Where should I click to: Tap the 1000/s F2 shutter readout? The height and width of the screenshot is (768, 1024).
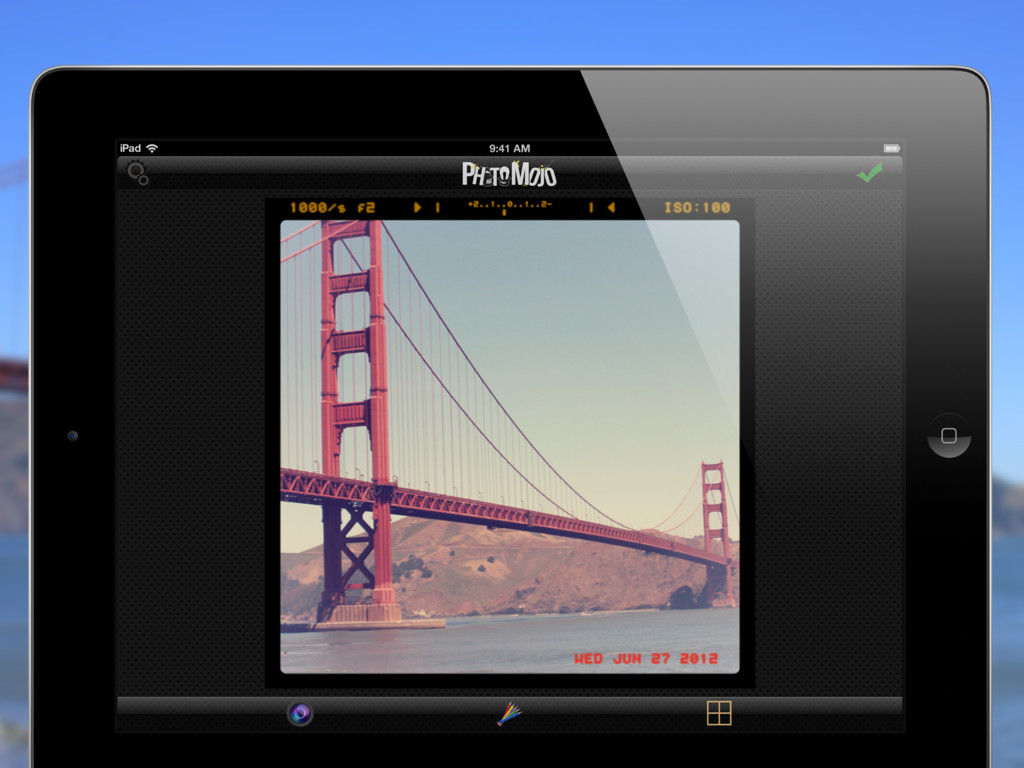point(332,208)
